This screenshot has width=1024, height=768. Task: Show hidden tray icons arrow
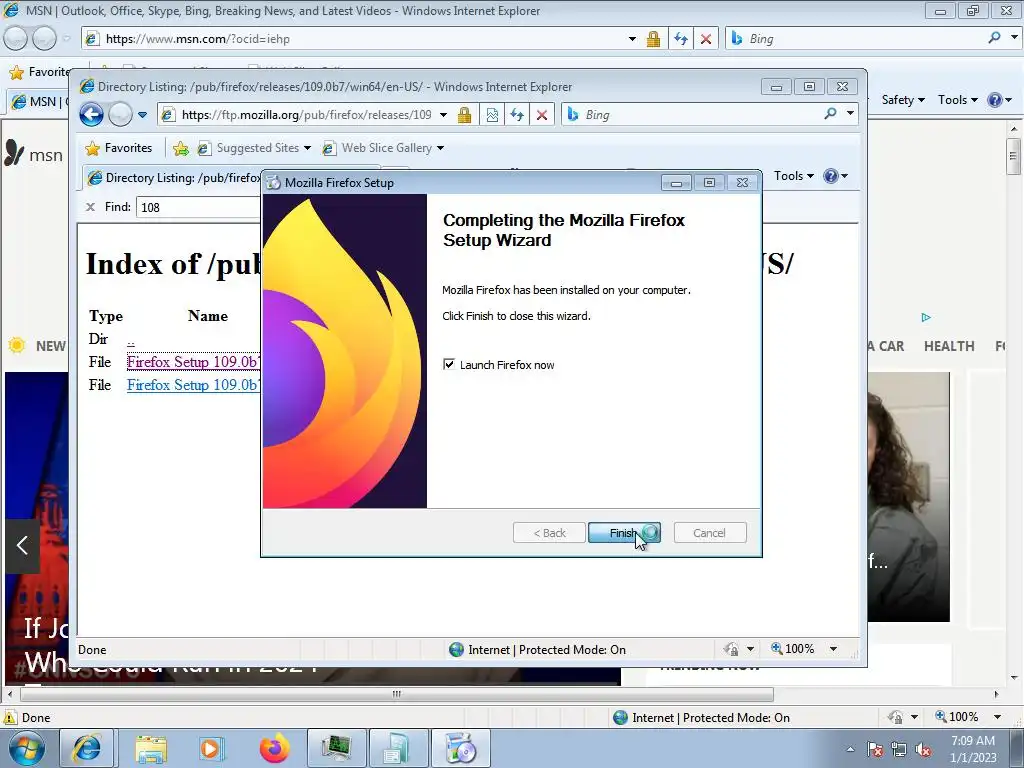tap(850, 749)
